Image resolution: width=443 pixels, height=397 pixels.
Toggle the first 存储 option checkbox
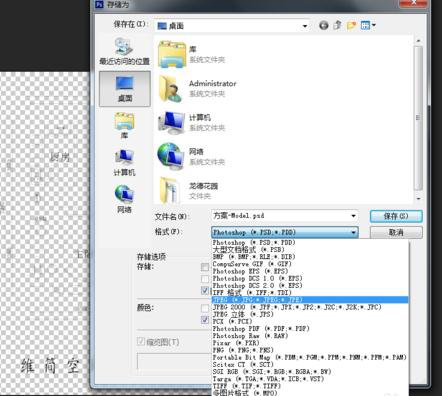click(x=205, y=267)
